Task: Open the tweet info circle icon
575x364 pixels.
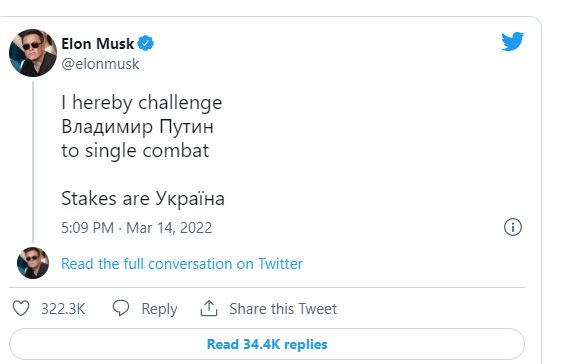Action: tap(513, 227)
